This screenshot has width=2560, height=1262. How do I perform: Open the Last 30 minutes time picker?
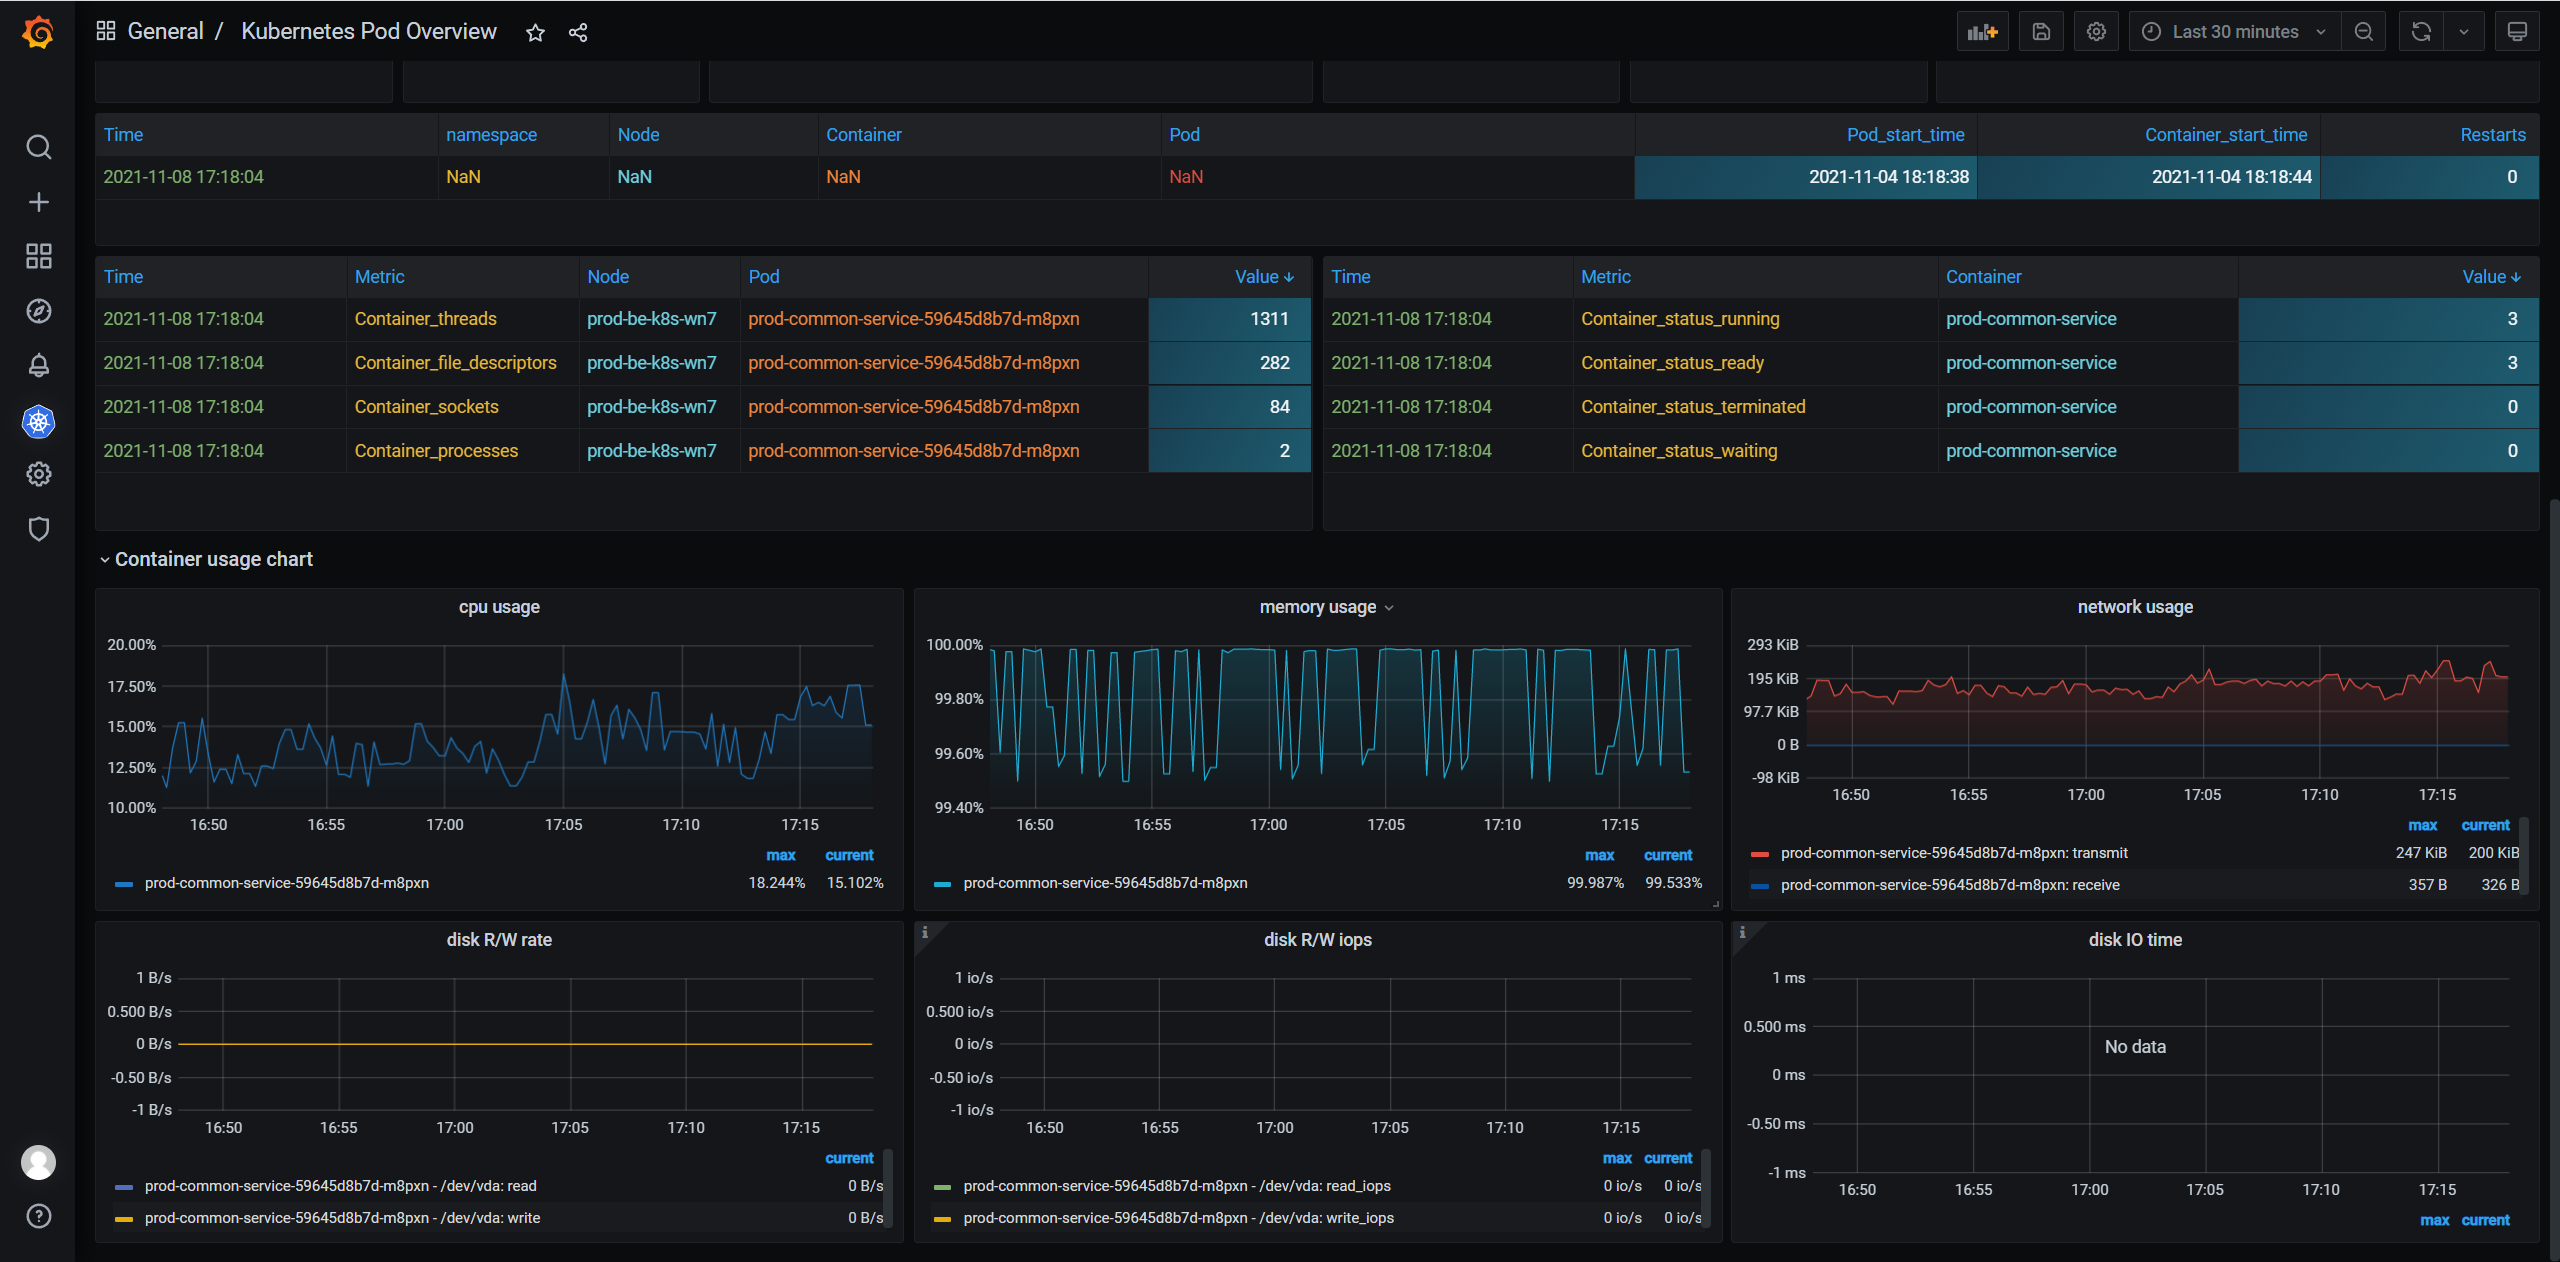2234,32
